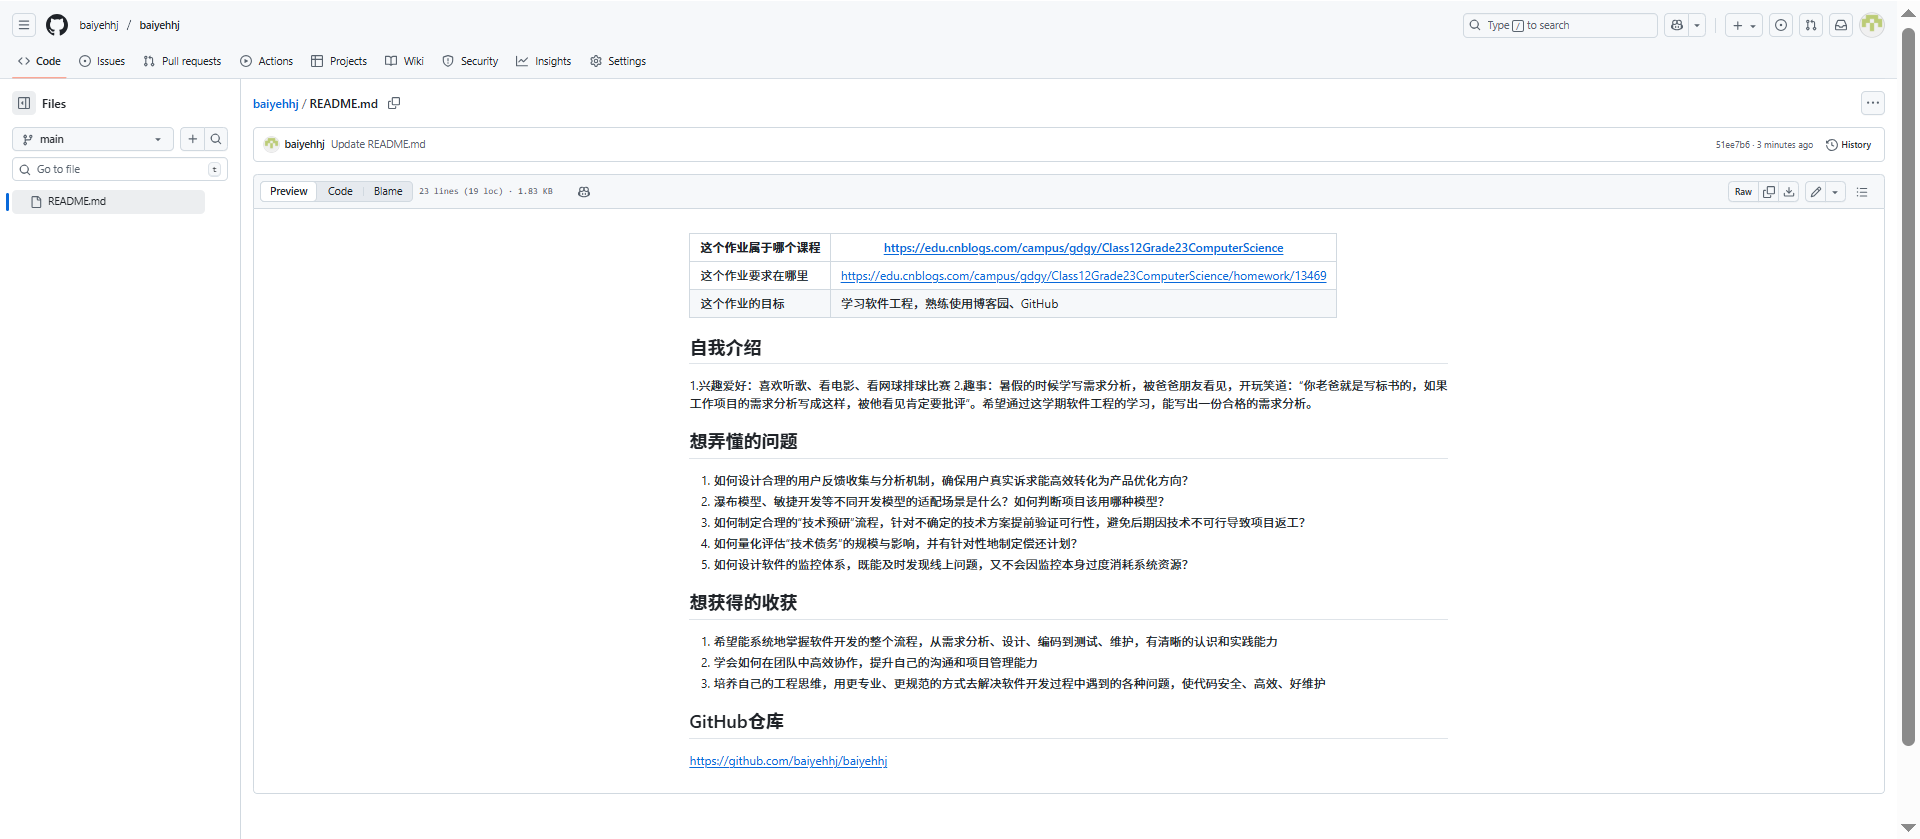The width and height of the screenshot is (1920, 839).
Task: Open the baiyehhj repository name in header
Action: [x=160, y=25]
